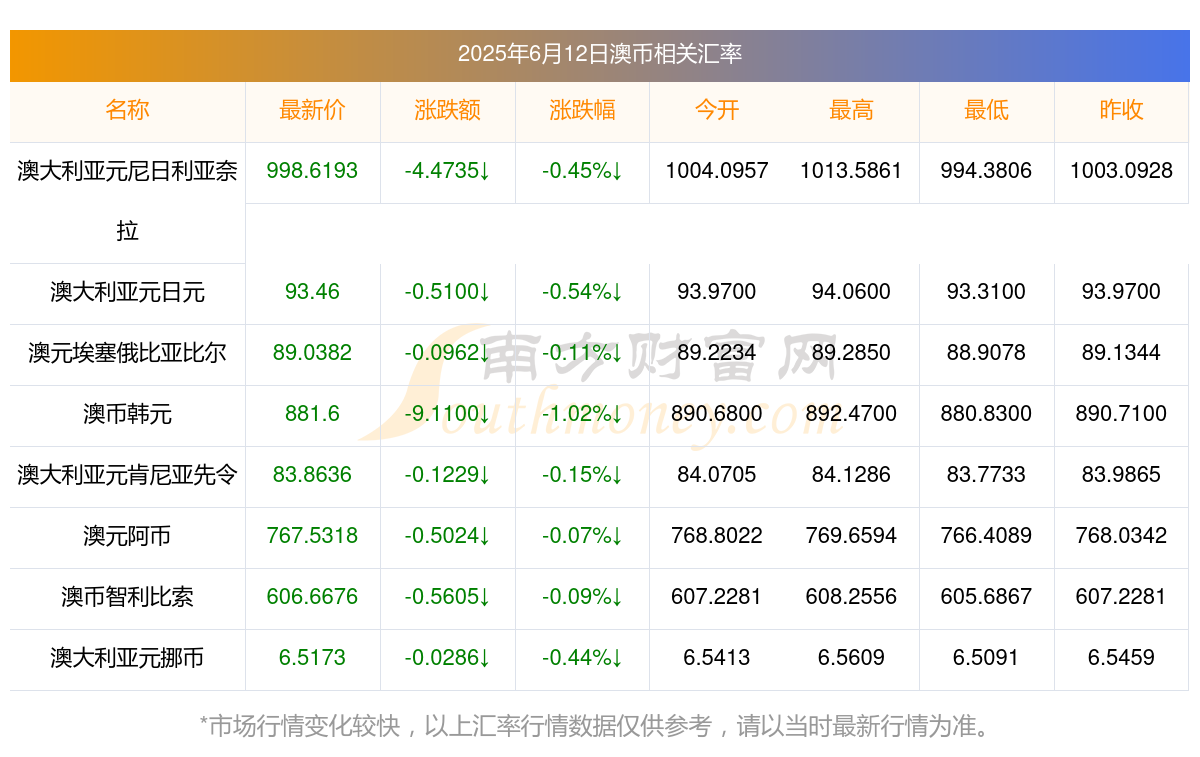Click low value 93.3100
1200x757 pixels.
pos(986,292)
